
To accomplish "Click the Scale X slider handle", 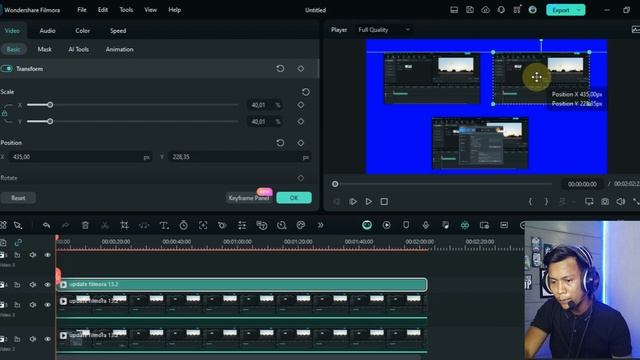I will (x=50, y=105).
